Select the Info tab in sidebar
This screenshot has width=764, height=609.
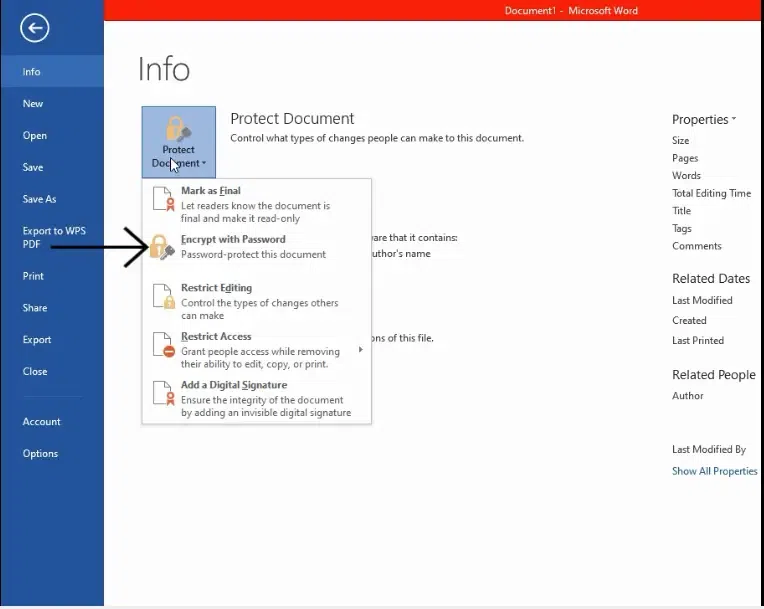[52, 72]
